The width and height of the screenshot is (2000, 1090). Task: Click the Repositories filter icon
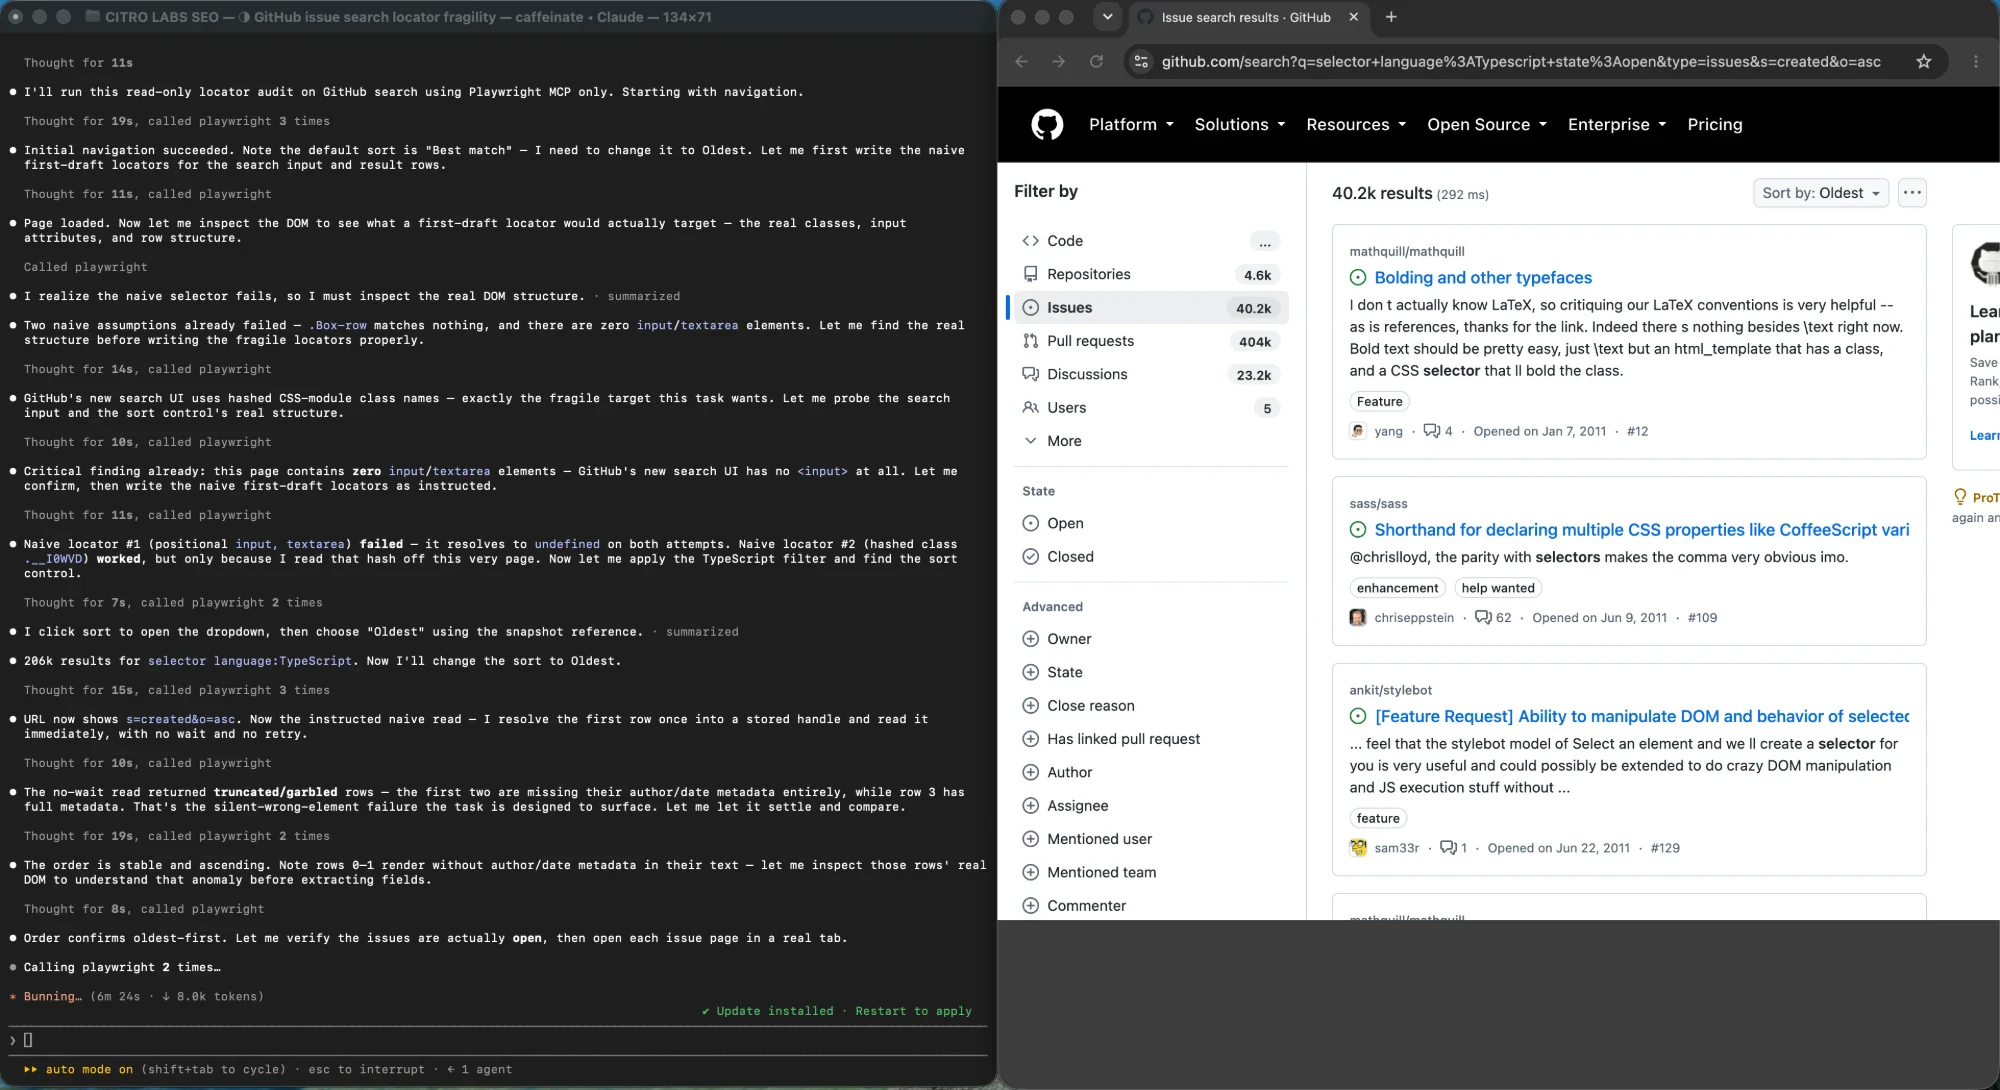1030,274
